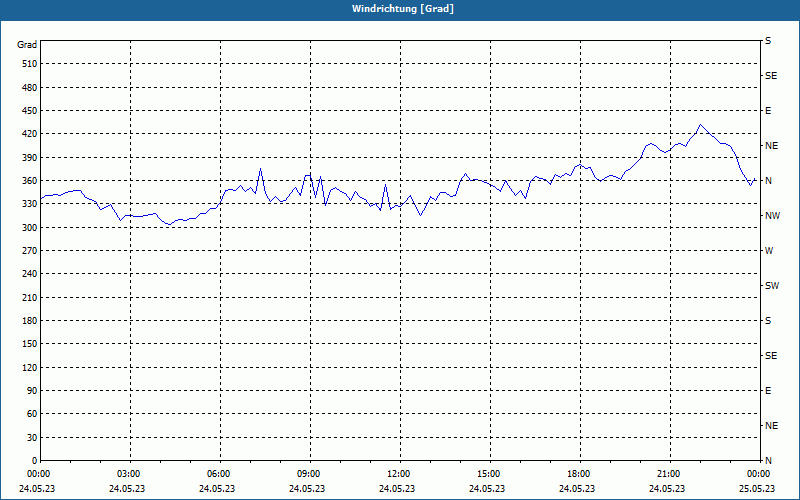800x500 pixels.
Task: Select the 420 y-axis tick label
Action: (x=30, y=134)
